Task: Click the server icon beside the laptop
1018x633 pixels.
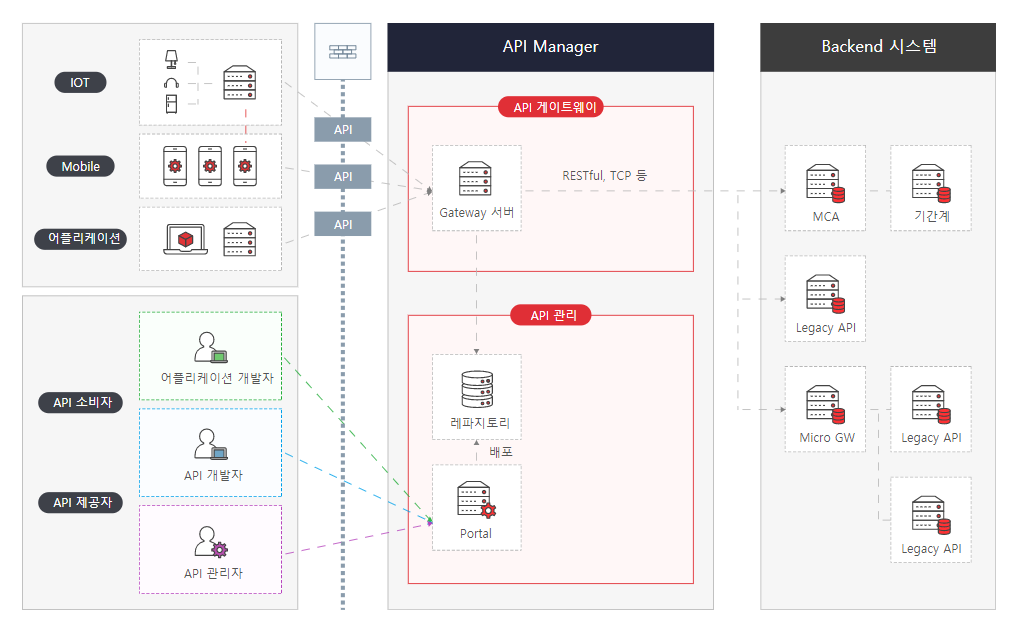Action: click(240, 239)
